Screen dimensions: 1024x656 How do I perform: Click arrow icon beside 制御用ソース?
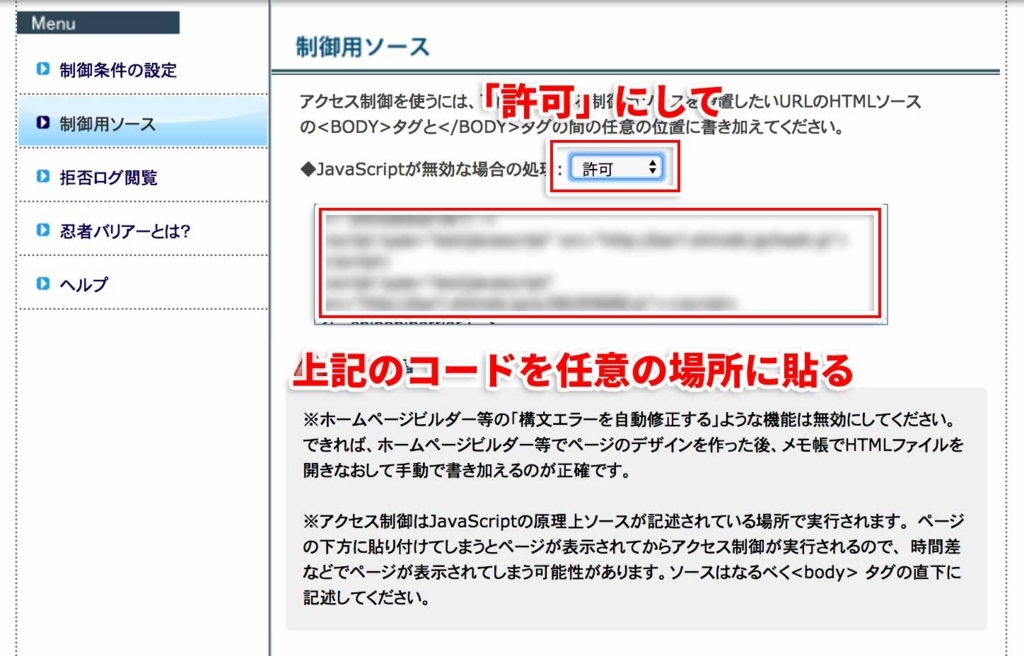(x=43, y=122)
